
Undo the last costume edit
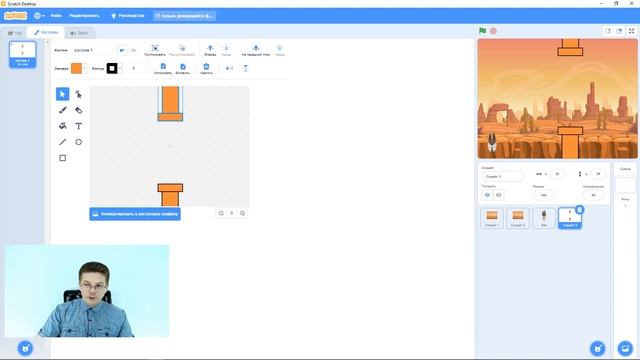[122, 50]
